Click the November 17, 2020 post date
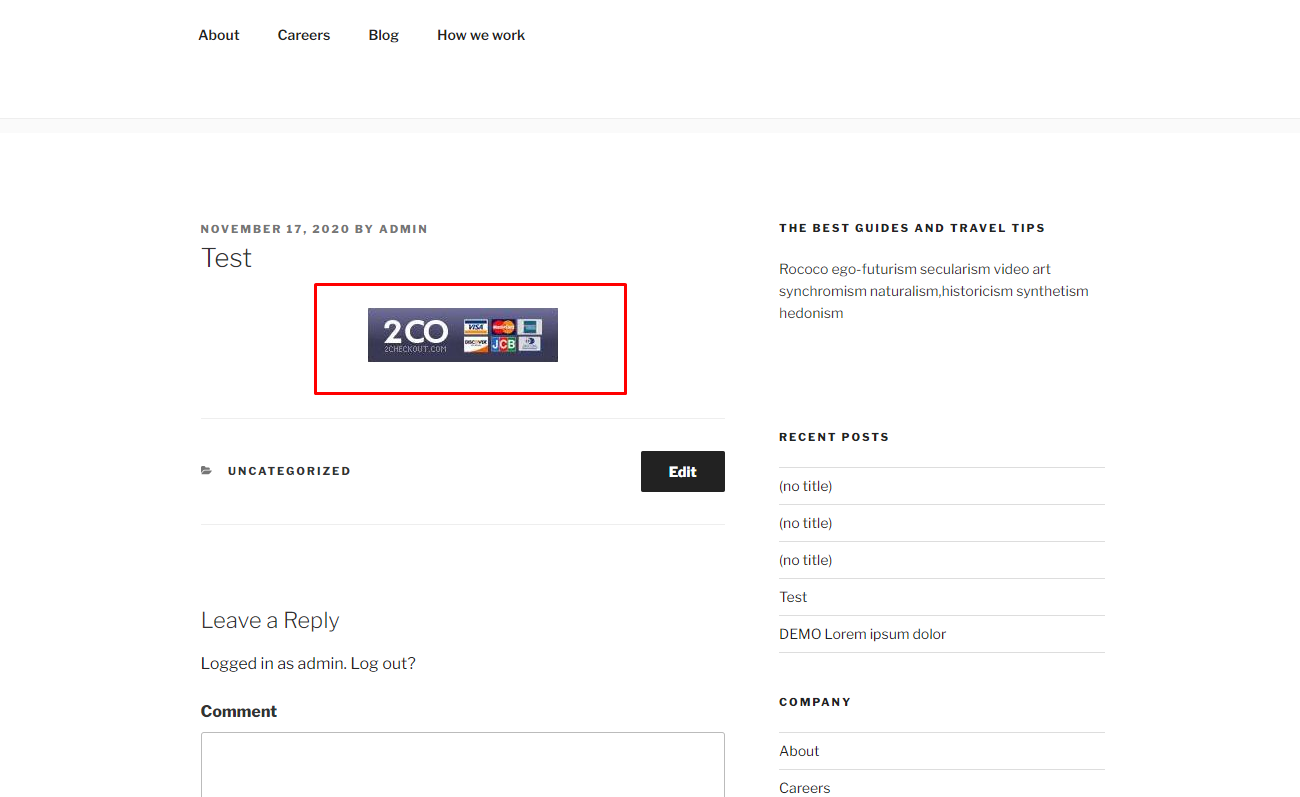The height and width of the screenshot is (797, 1300). pos(275,229)
